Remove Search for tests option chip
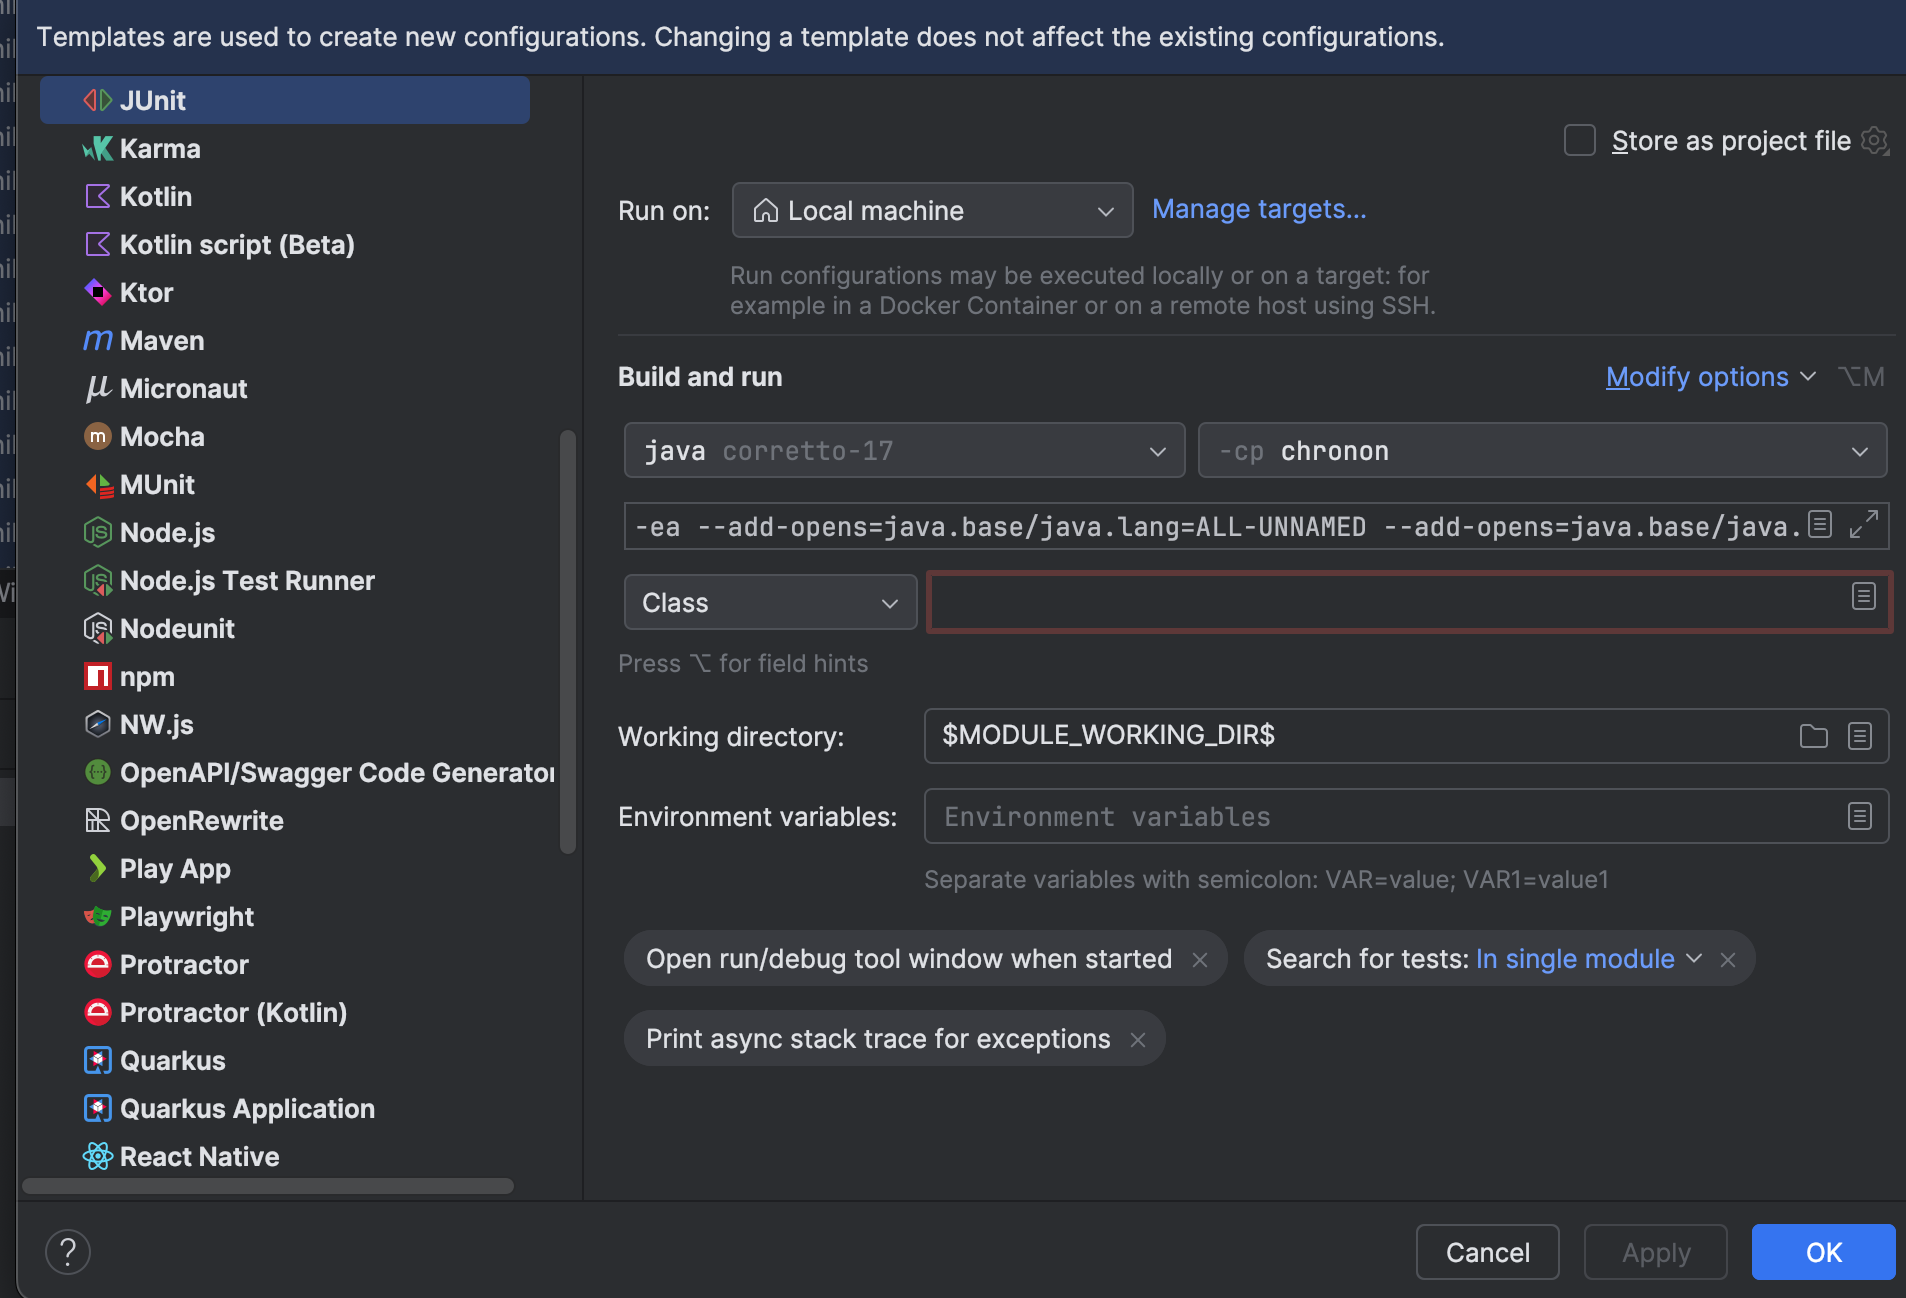1906x1298 pixels. tap(1728, 960)
